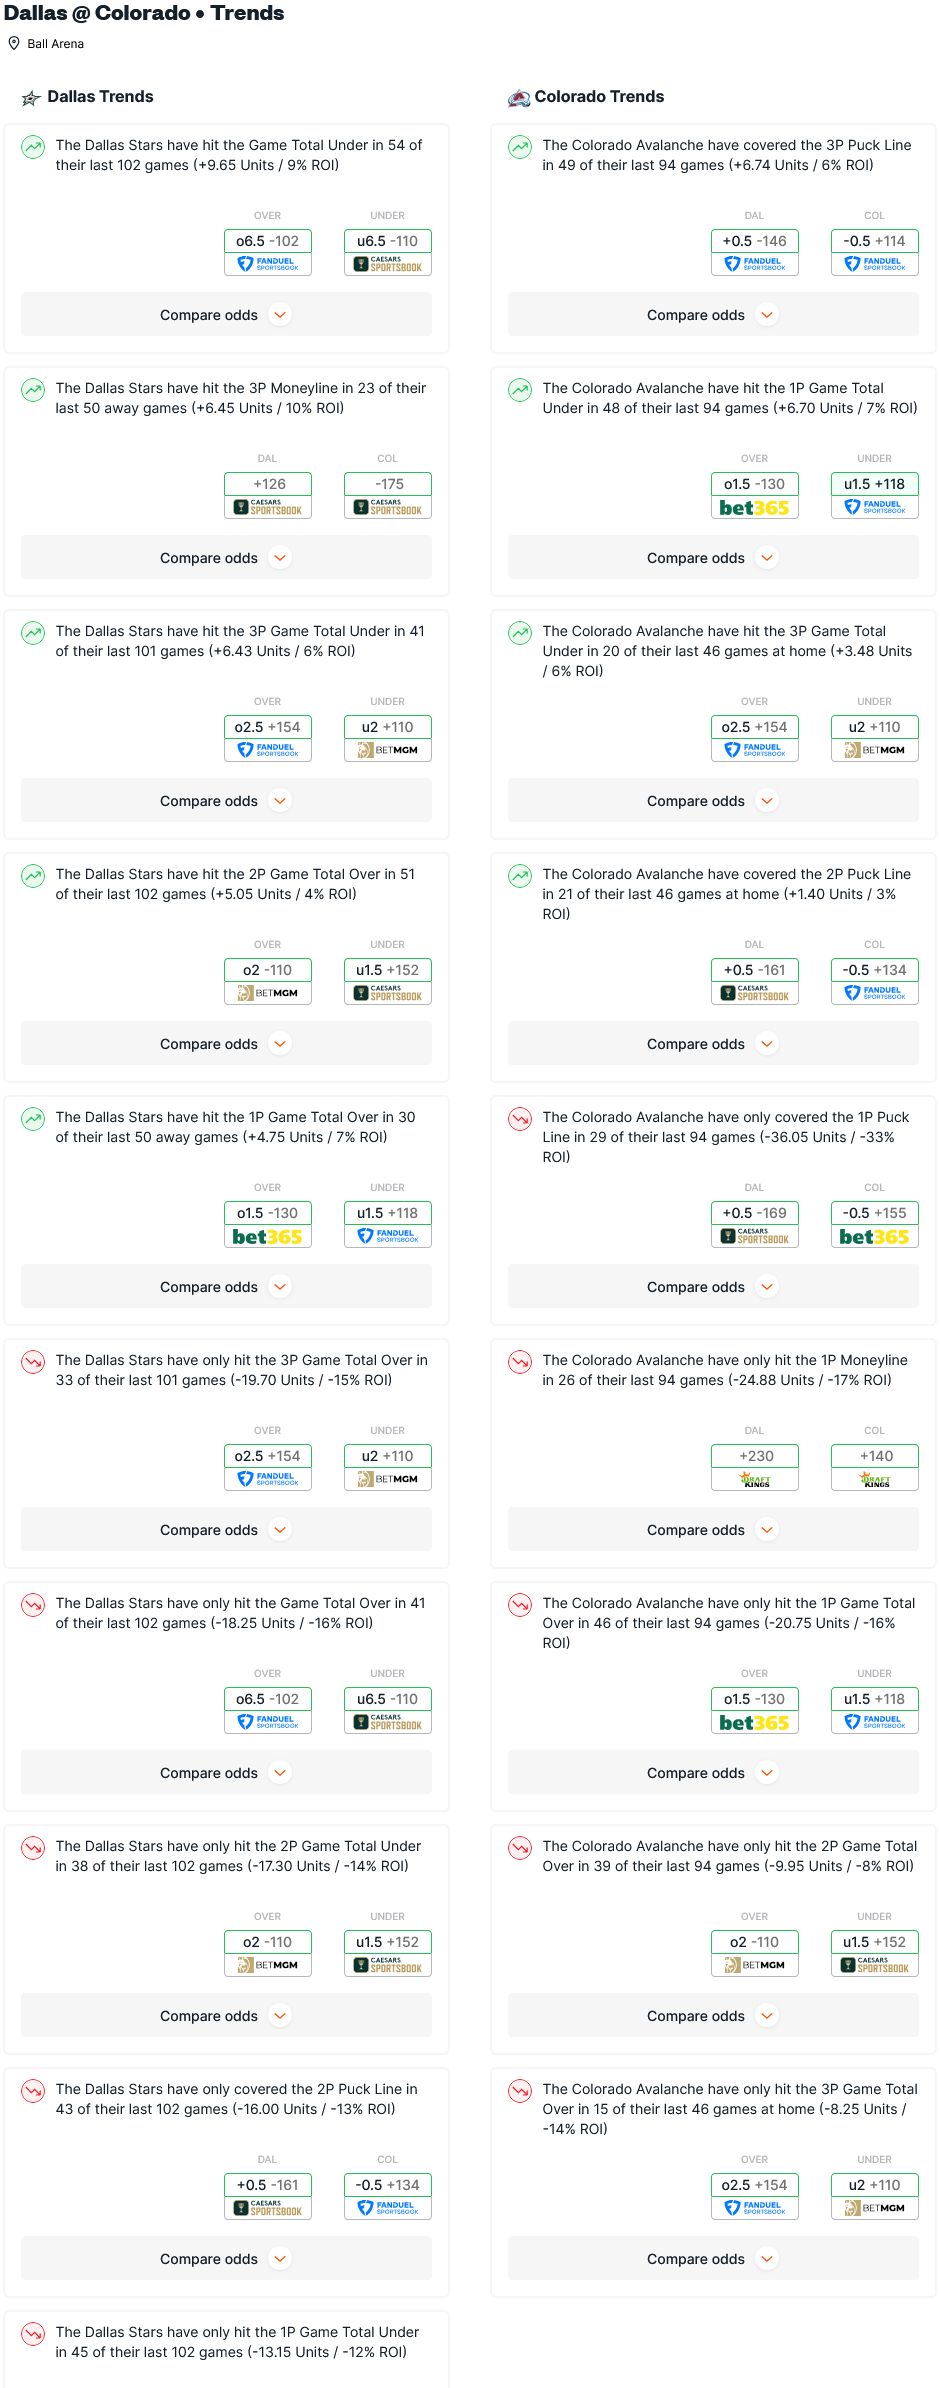940x2388 pixels.
Task: Click the Dallas +0.5 -169 puck line odds
Action: pyautogui.click(x=755, y=1213)
